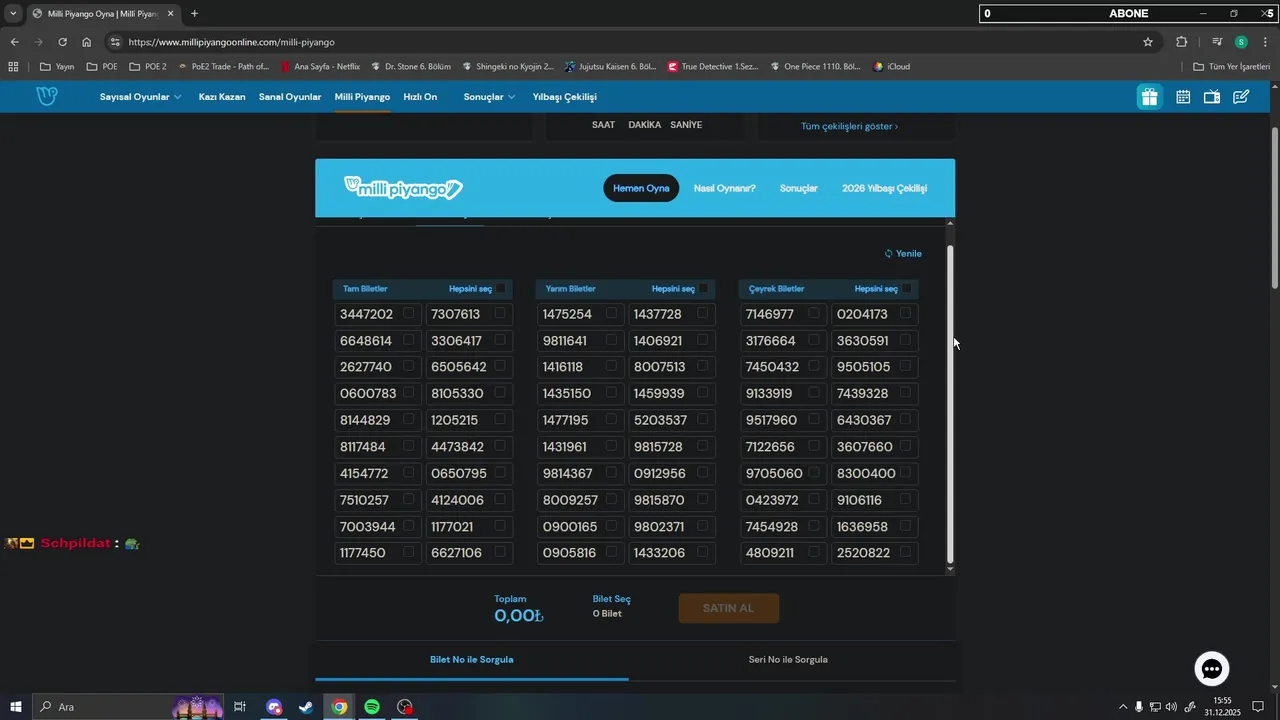Open the Sonuçlar tab in game banner
Image resolution: width=1280 pixels, height=720 pixels.
click(799, 188)
